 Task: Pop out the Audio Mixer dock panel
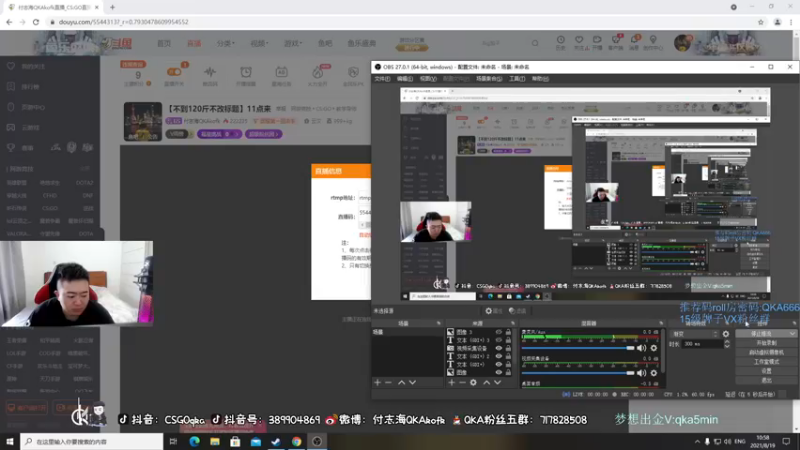(x=661, y=323)
